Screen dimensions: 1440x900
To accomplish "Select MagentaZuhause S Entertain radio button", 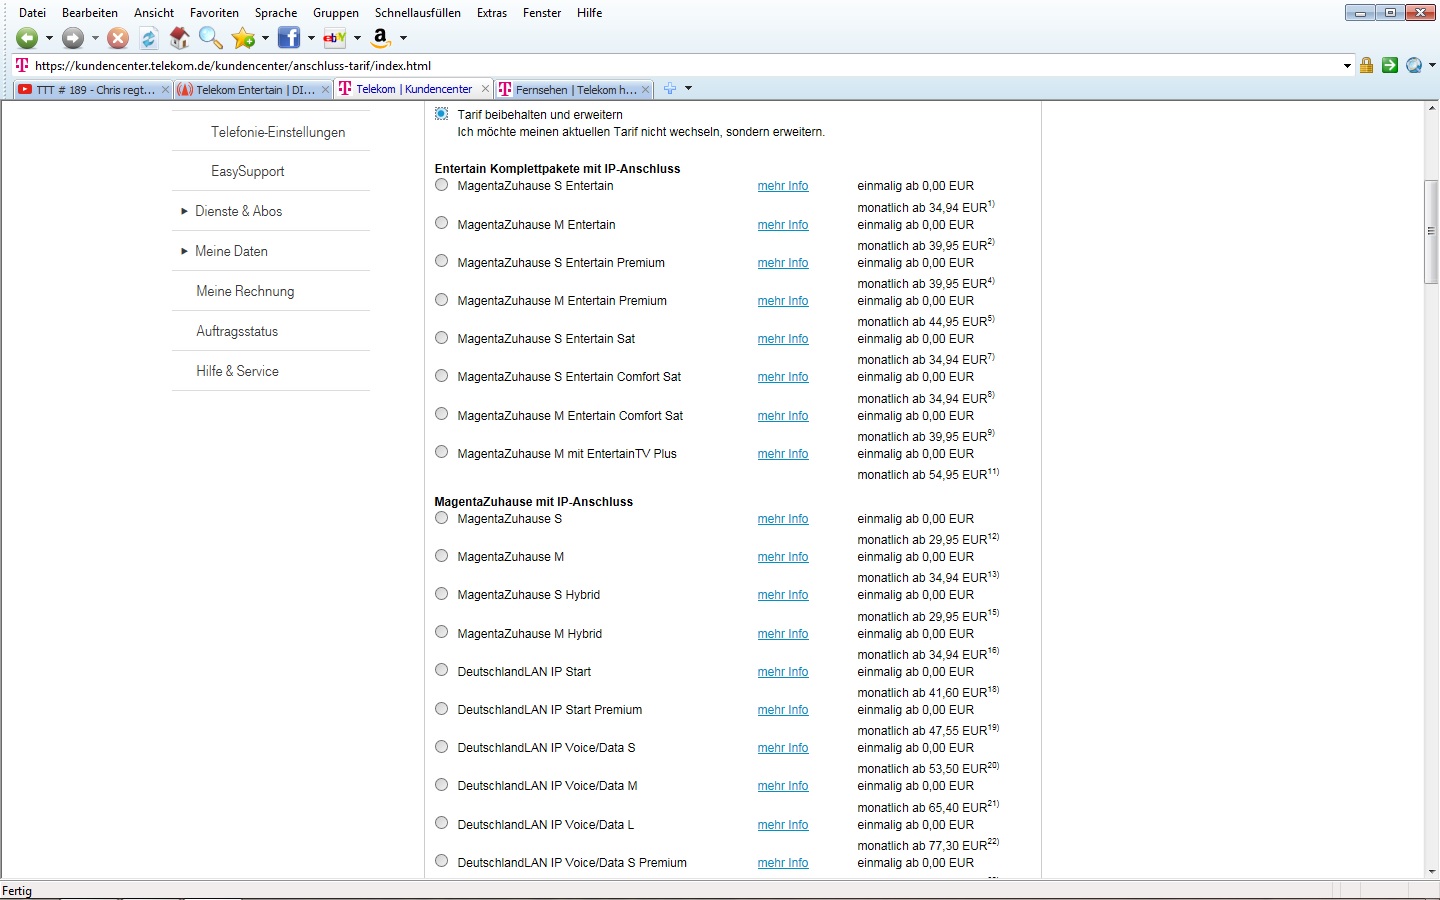I will (441, 185).
